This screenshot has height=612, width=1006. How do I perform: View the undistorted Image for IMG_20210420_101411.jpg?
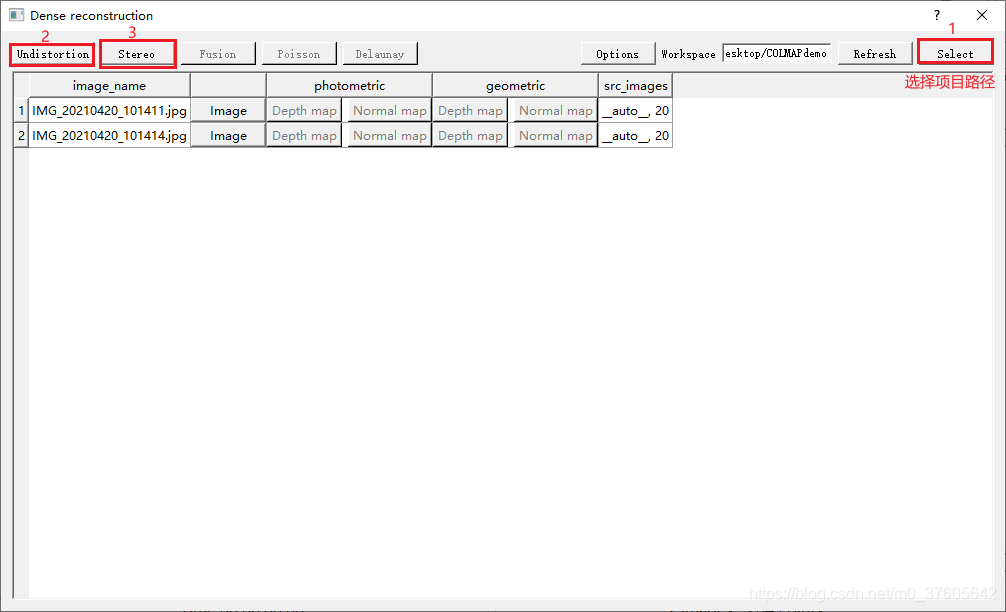[227, 110]
